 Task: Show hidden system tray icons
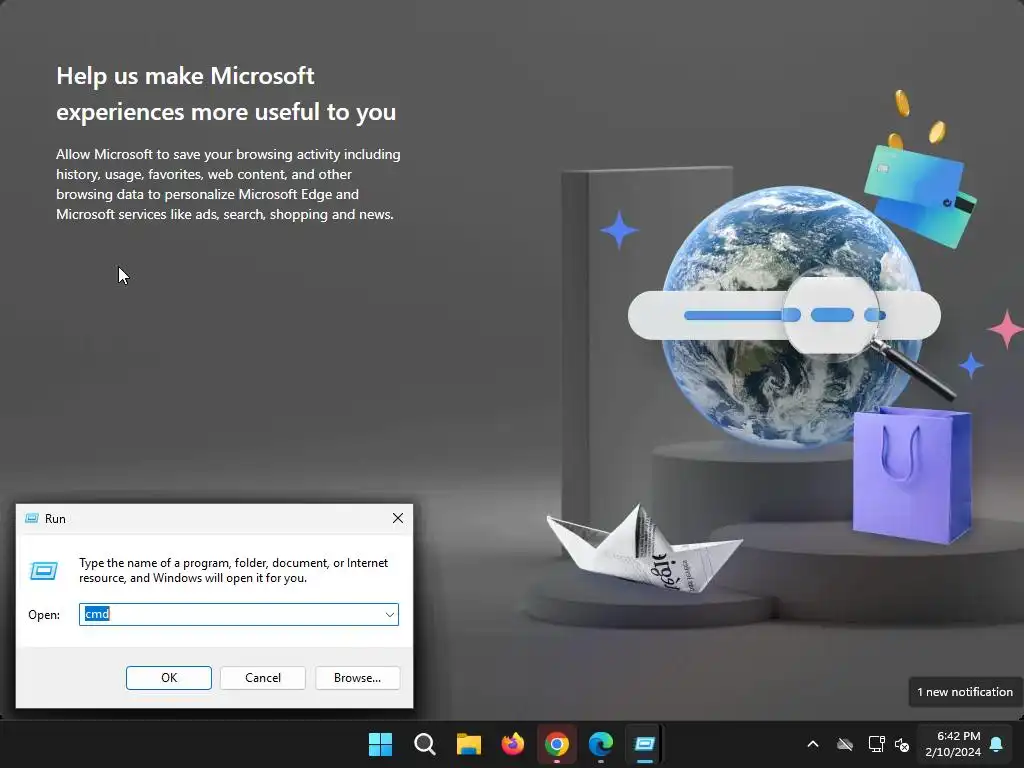coord(813,744)
